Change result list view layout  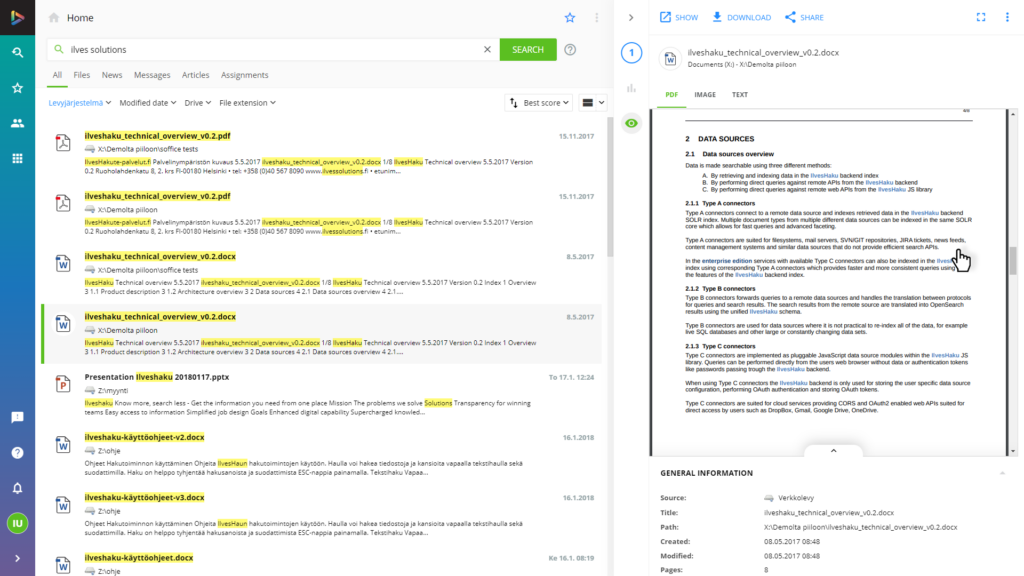click(593, 103)
